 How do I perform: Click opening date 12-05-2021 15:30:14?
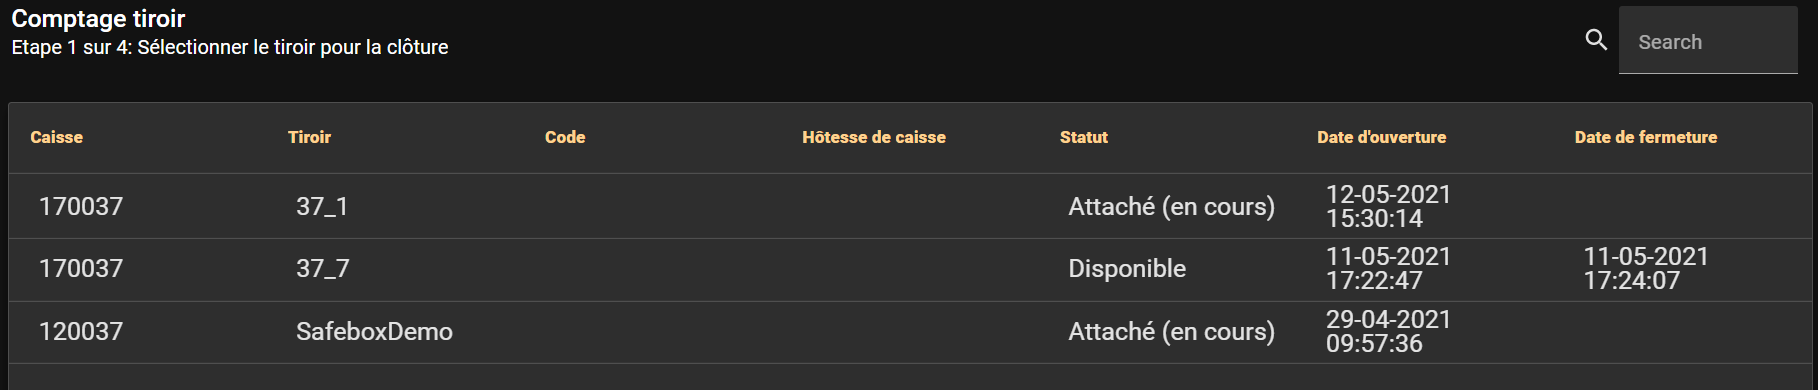[1388, 207]
